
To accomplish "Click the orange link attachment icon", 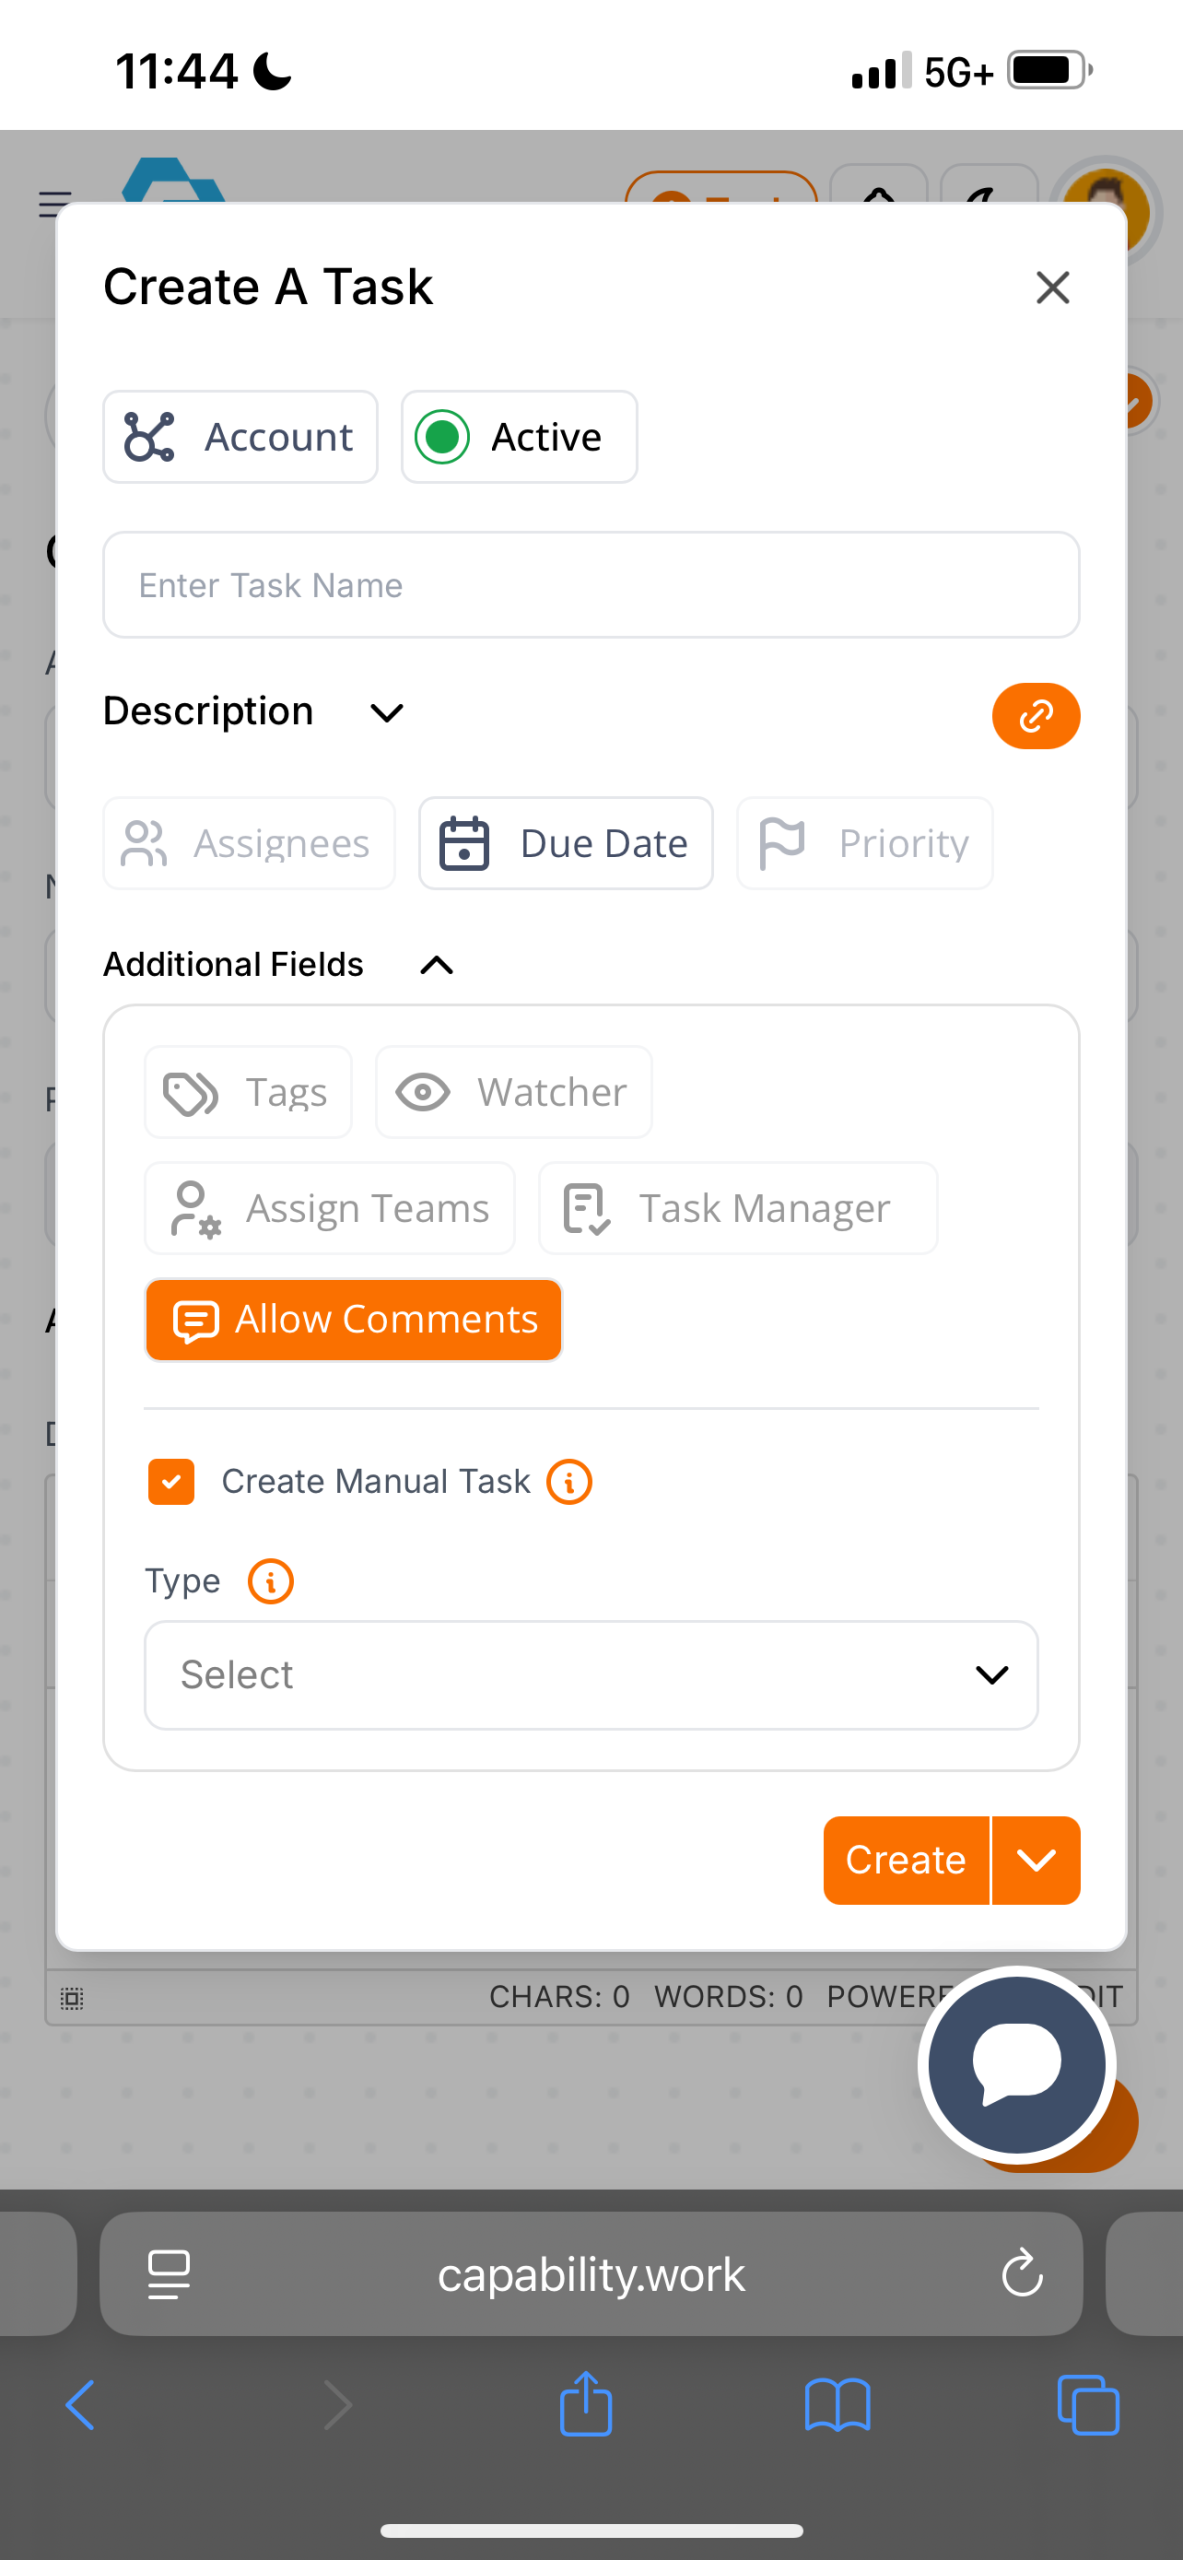I will (1035, 716).
